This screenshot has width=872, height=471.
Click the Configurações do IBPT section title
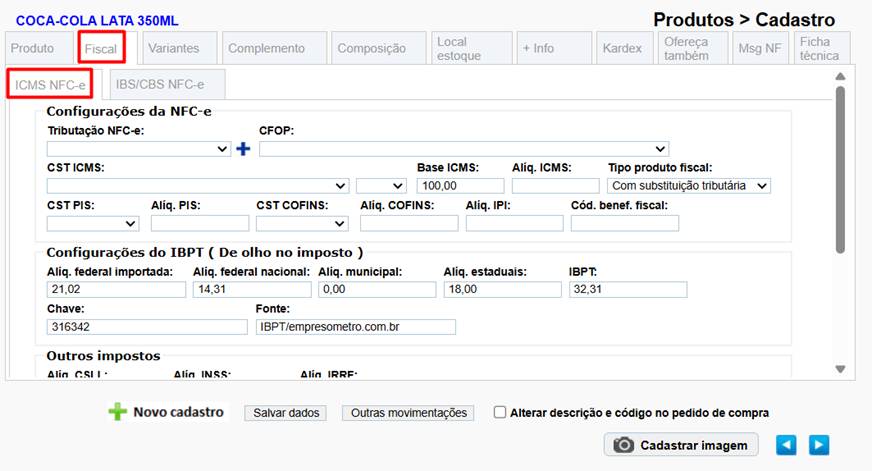[205, 252]
